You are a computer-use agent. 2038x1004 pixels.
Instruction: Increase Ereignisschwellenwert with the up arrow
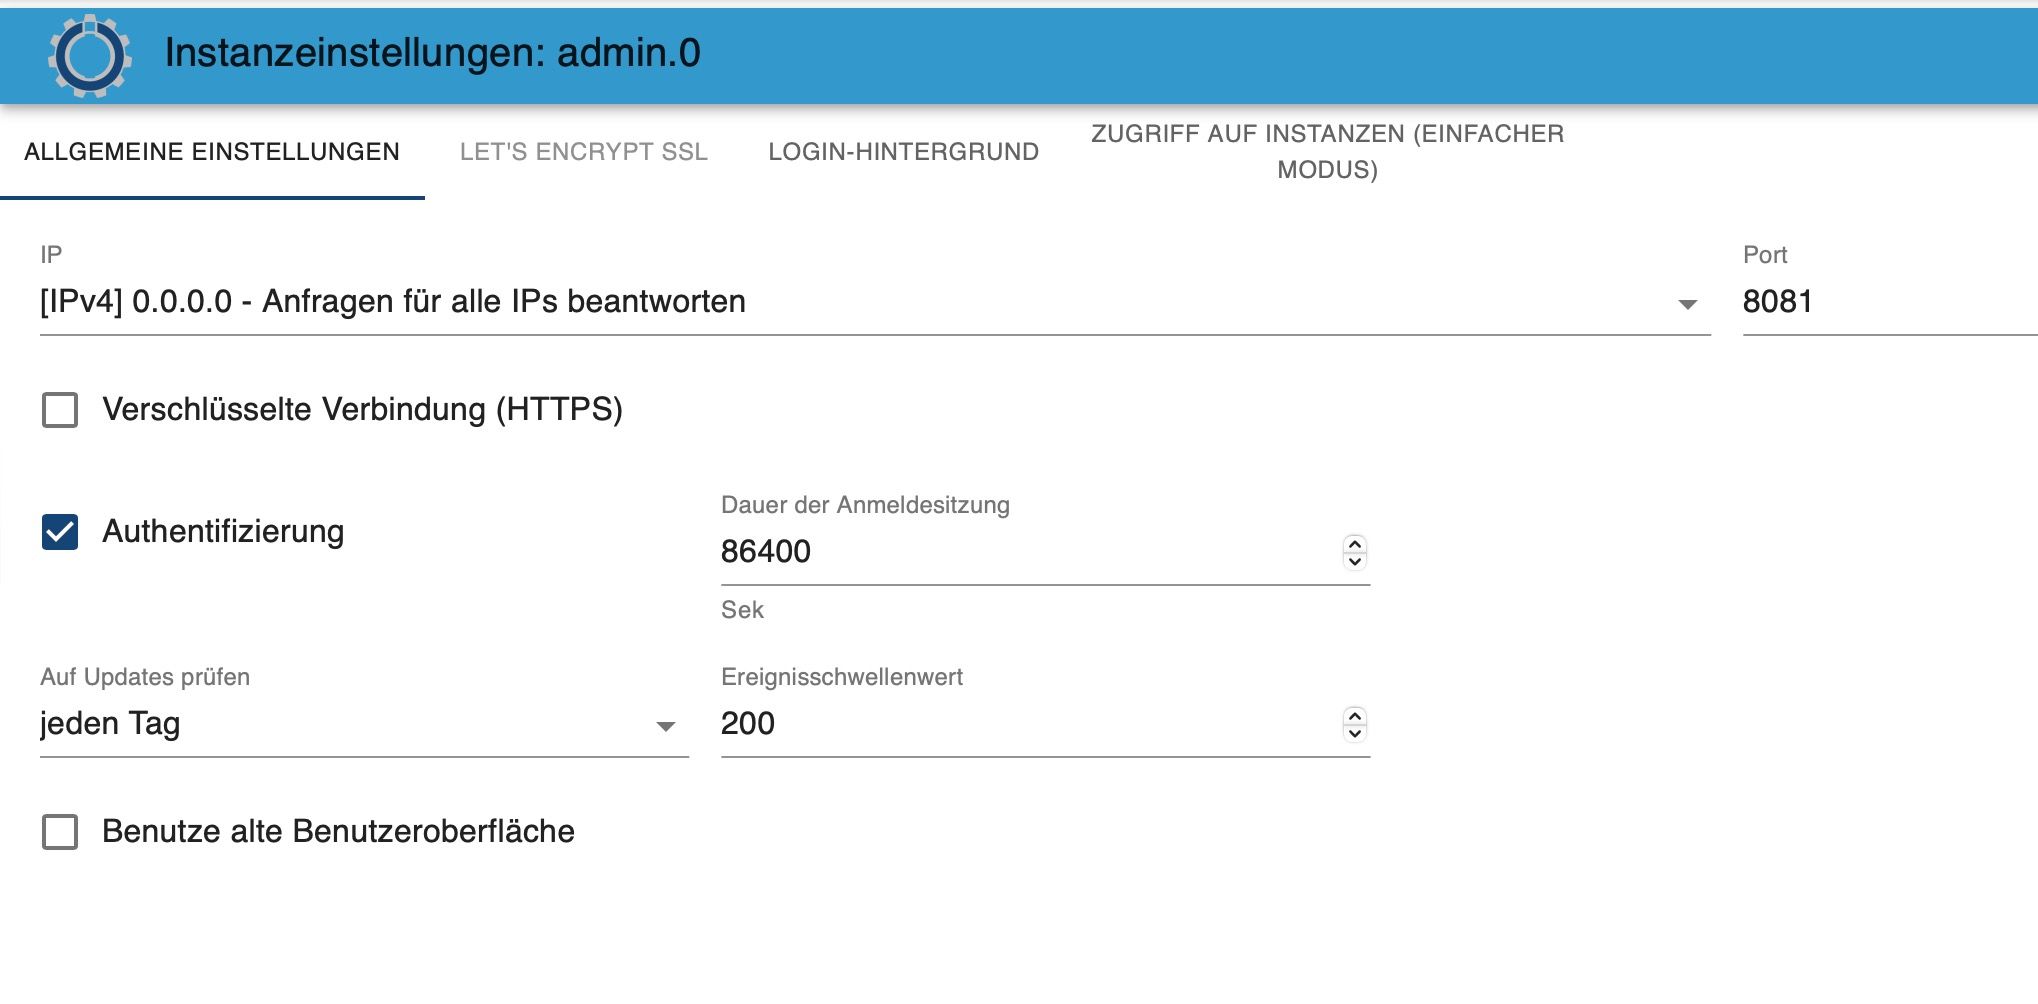click(1355, 716)
